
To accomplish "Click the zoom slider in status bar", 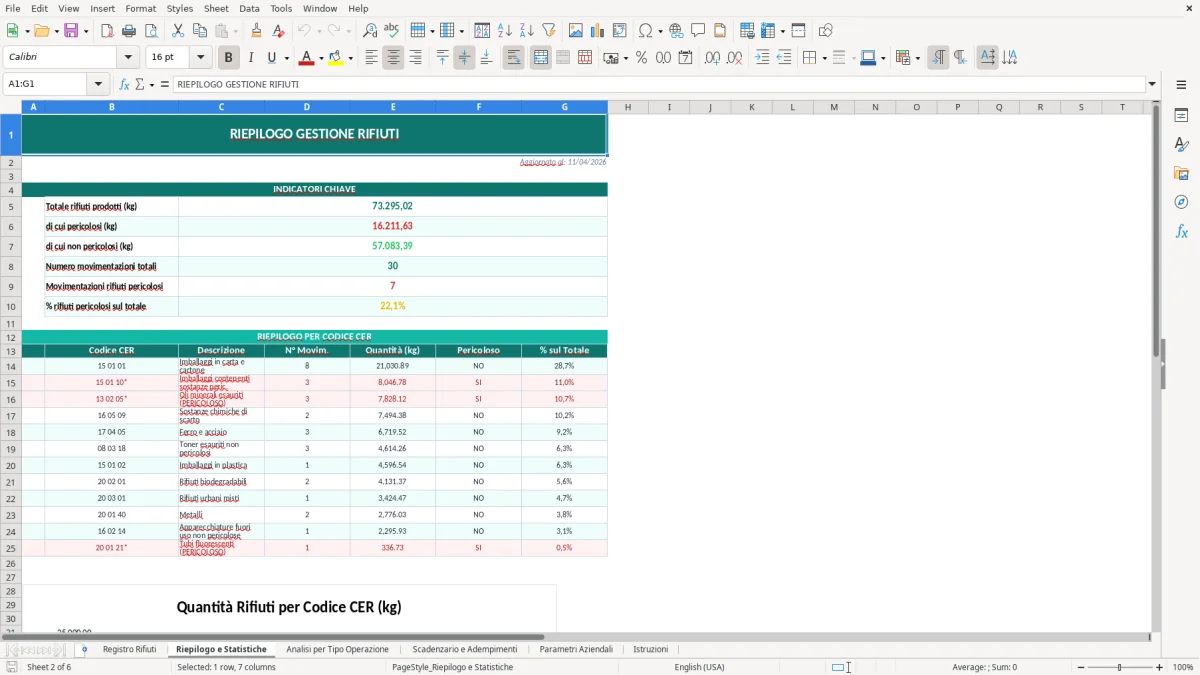I will coord(1119,667).
